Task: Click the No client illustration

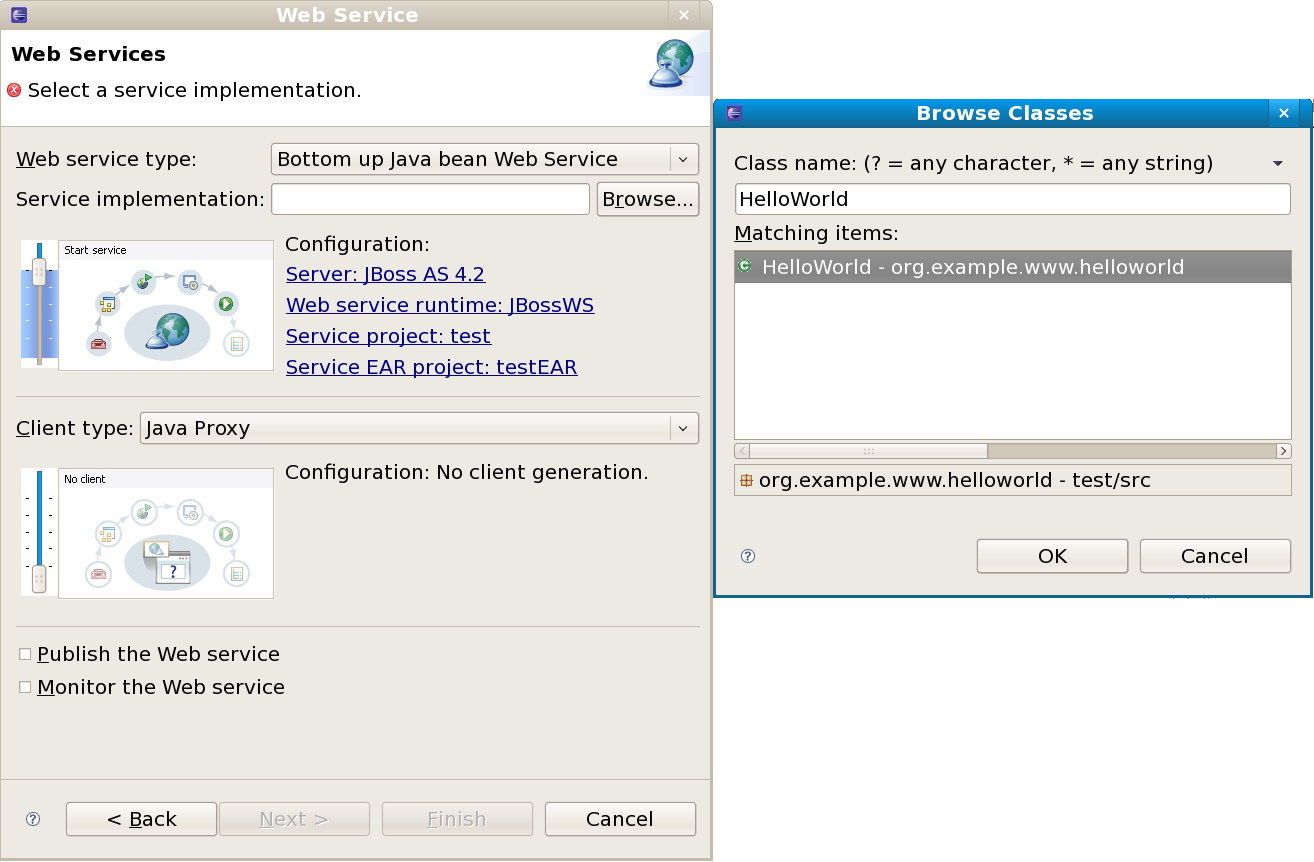Action: (166, 532)
